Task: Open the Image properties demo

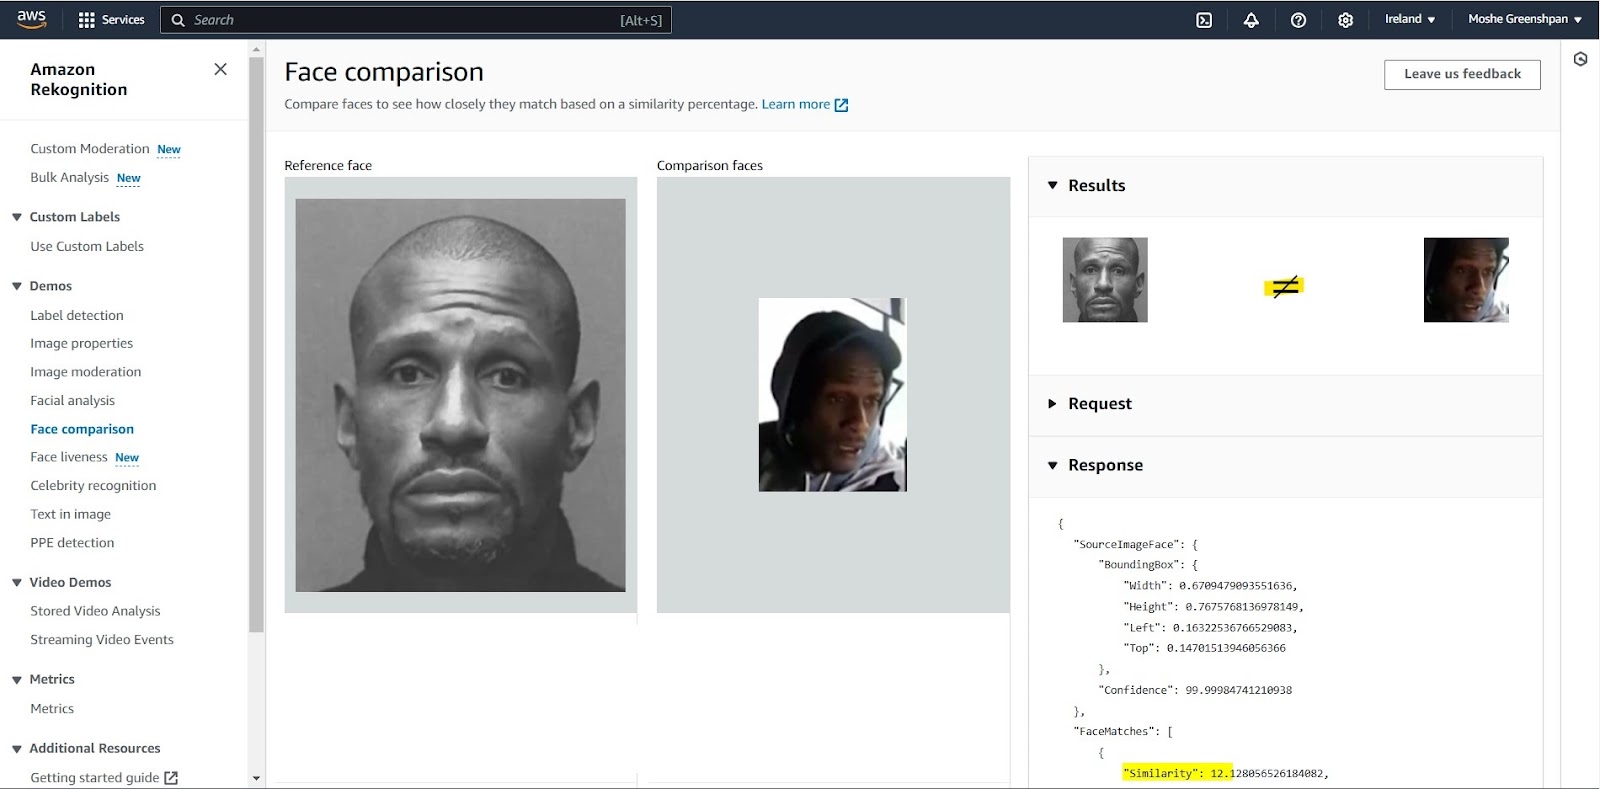Action: tap(81, 343)
